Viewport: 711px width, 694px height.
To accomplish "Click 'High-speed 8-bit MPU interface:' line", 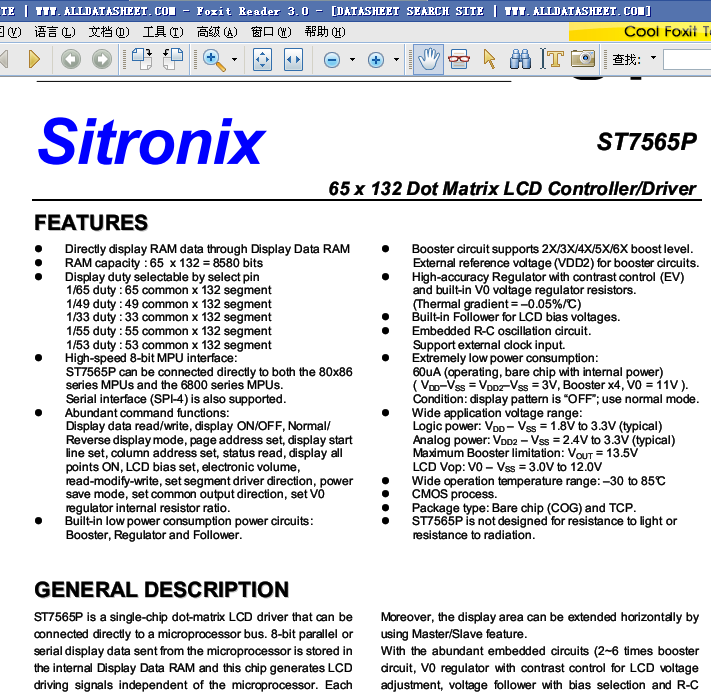I will point(151,358).
